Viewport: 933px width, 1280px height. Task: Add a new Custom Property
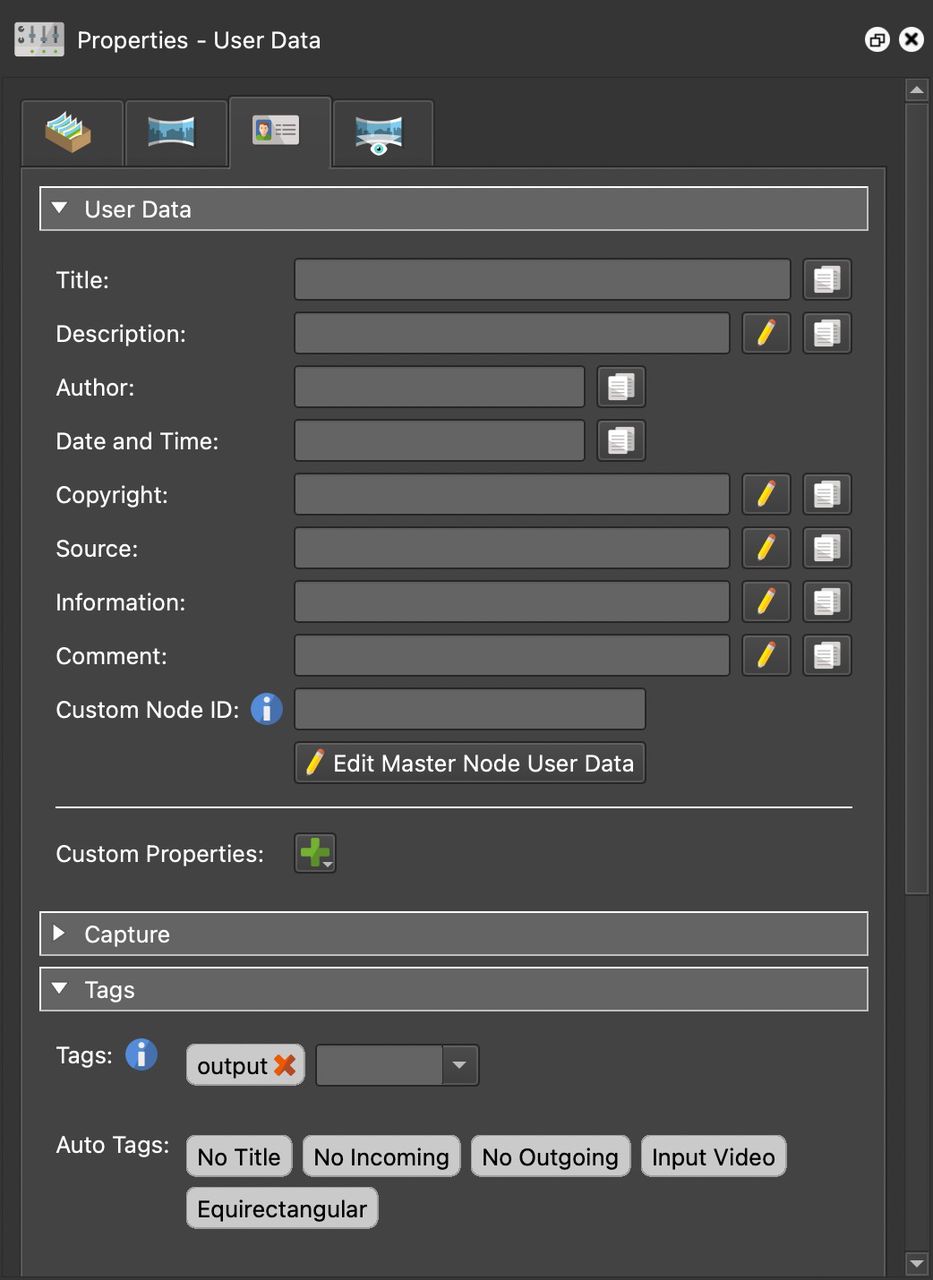pyautogui.click(x=314, y=853)
